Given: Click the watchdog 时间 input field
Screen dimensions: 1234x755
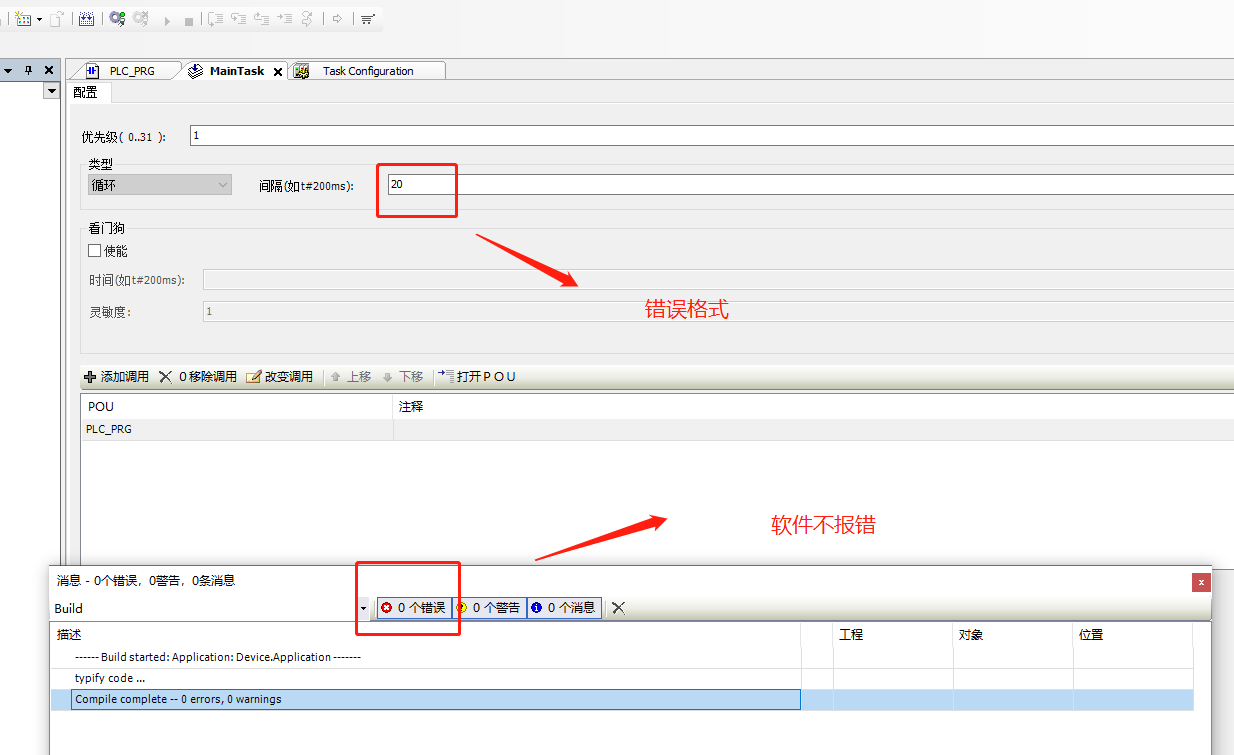Looking at the screenshot, I should (x=718, y=280).
